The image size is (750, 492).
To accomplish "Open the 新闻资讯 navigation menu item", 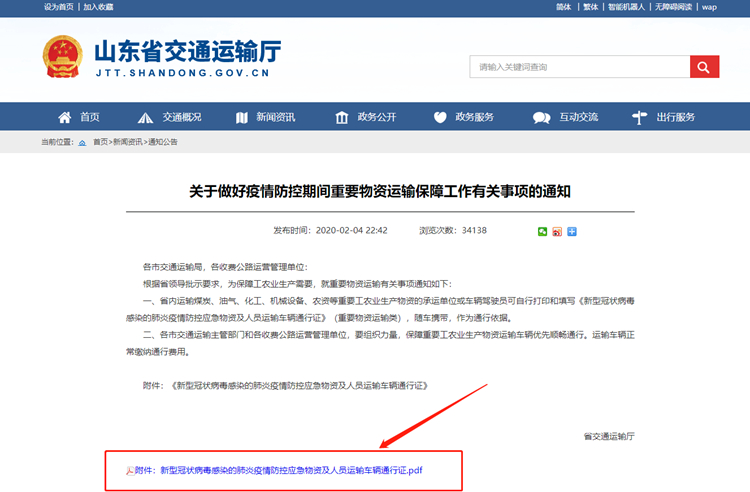I will coord(276,117).
